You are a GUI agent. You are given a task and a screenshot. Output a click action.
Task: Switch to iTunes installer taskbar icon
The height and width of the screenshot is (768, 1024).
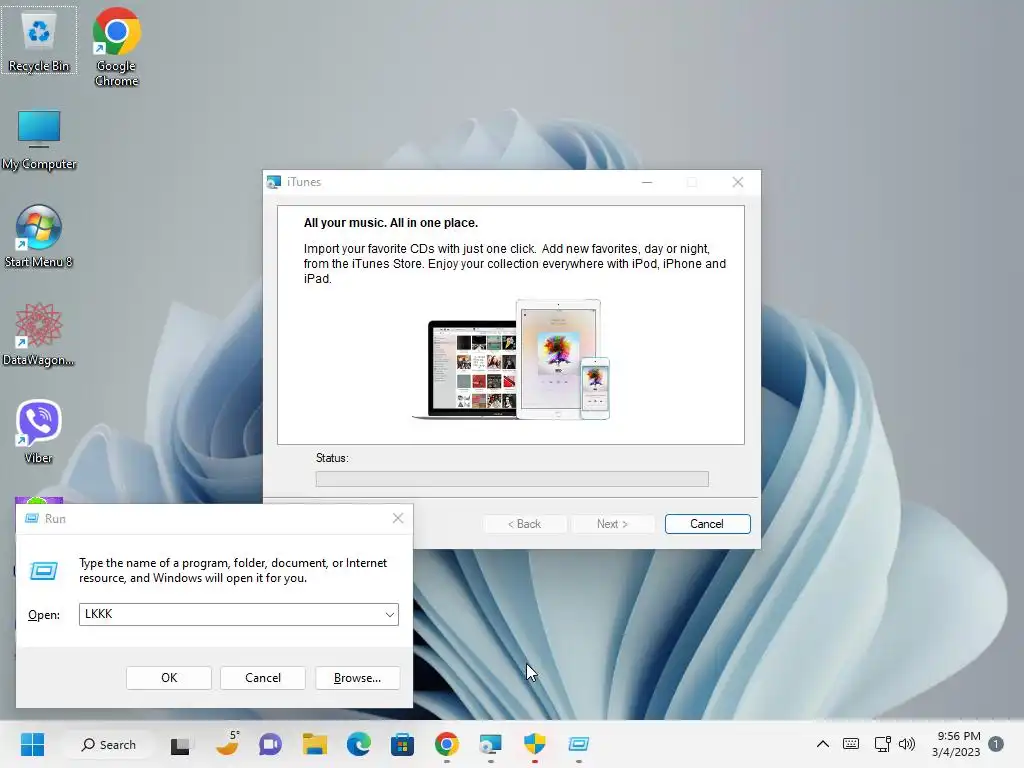(x=490, y=744)
